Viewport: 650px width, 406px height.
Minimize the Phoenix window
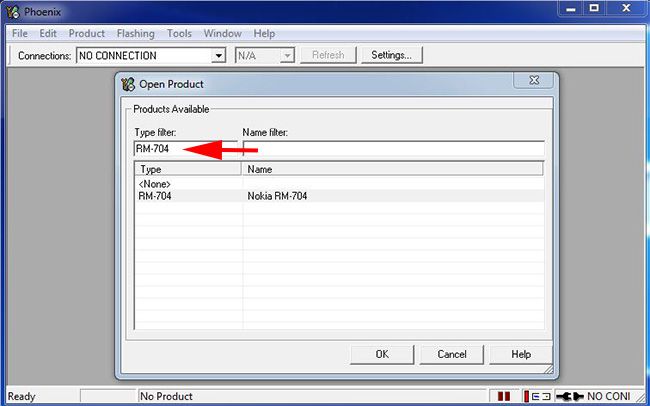coord(571,9)
